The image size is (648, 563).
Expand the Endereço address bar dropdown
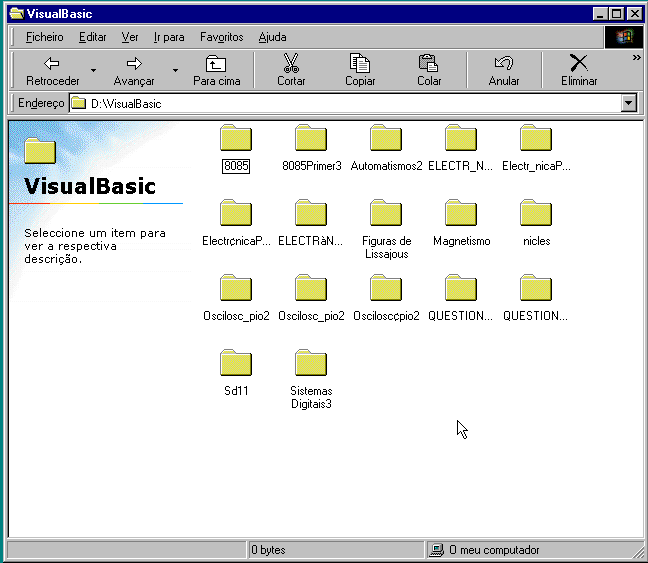628,103
